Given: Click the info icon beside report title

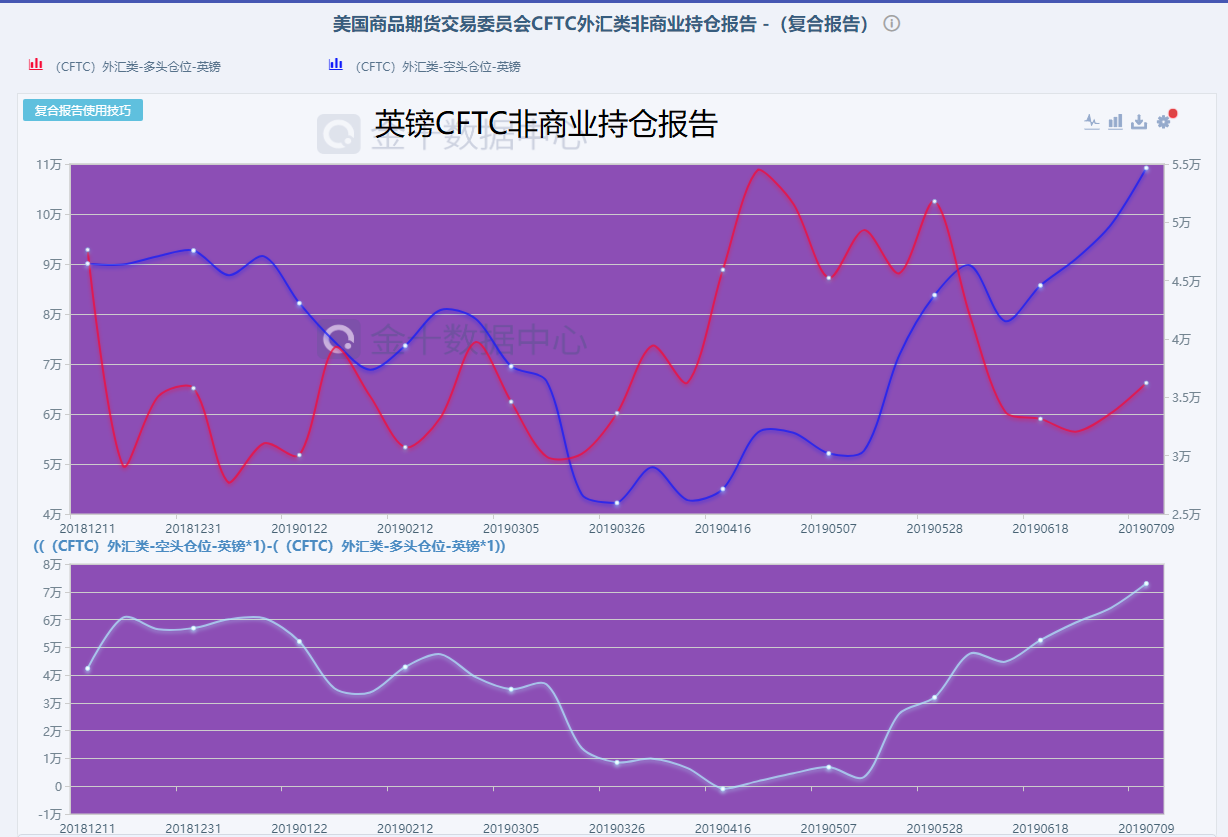Looking at the screenshot, I should [x=892, y=24].
